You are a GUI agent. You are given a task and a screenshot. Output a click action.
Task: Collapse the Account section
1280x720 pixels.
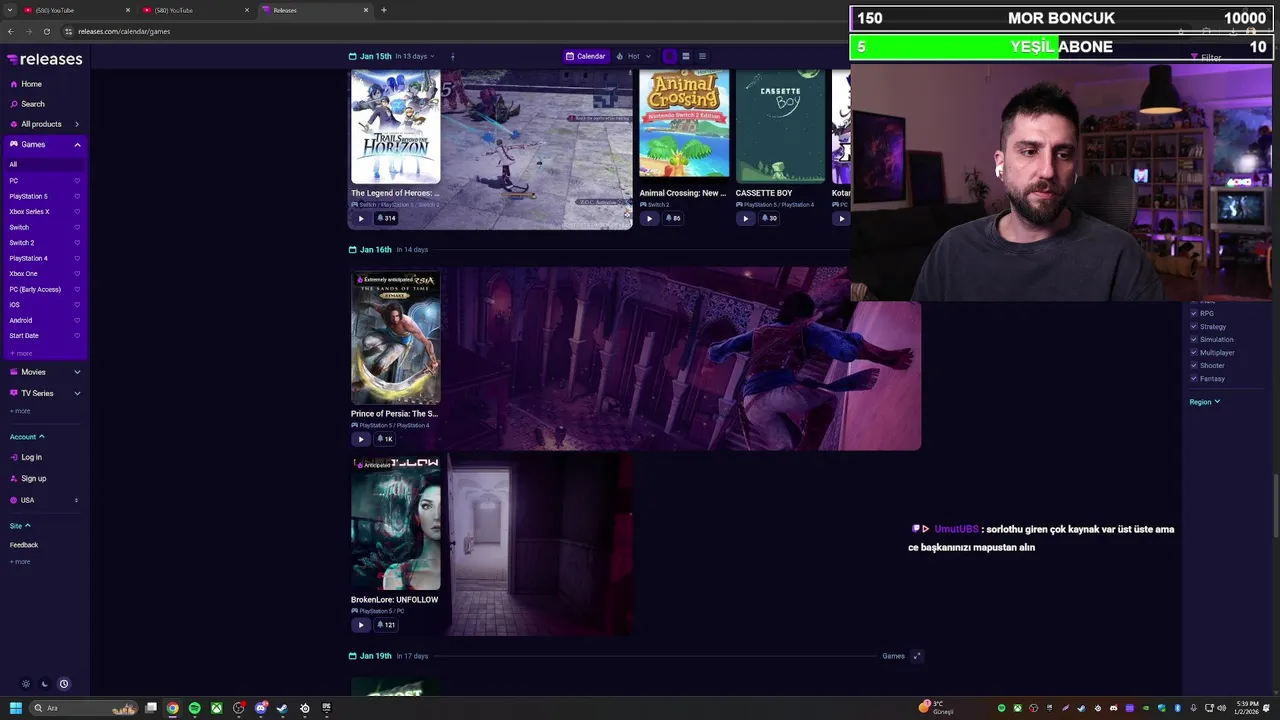coord(27,437)
